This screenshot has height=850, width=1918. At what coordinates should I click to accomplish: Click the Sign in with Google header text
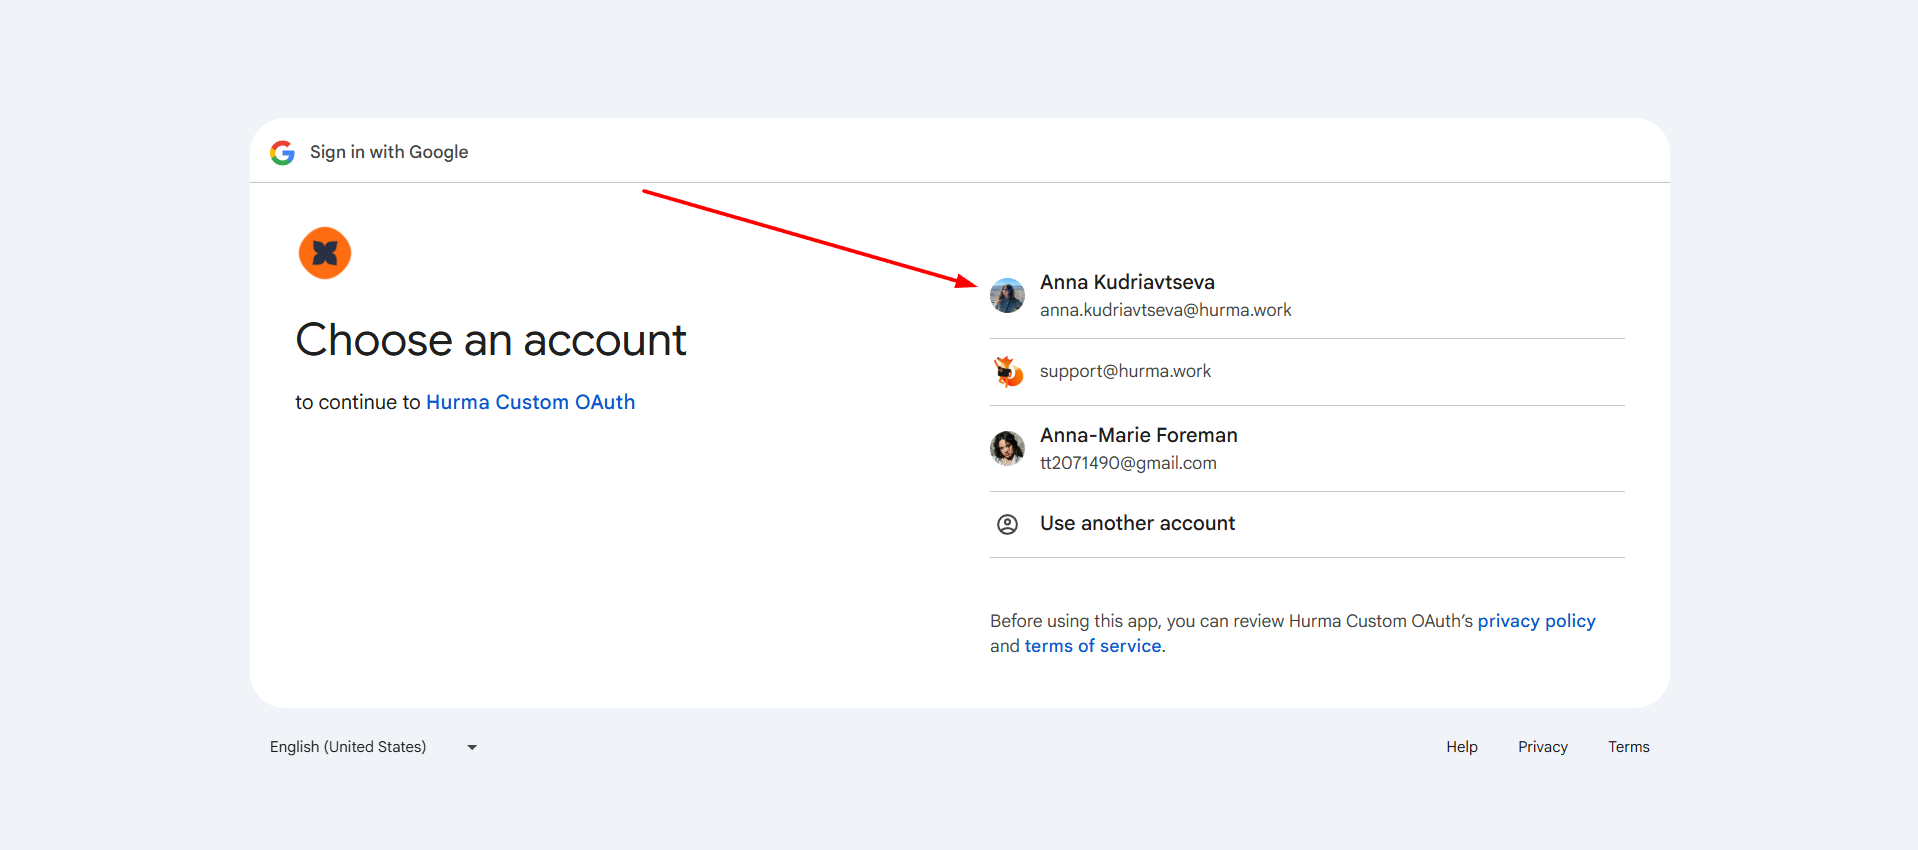pyautogui.click(x=389, y=152)
